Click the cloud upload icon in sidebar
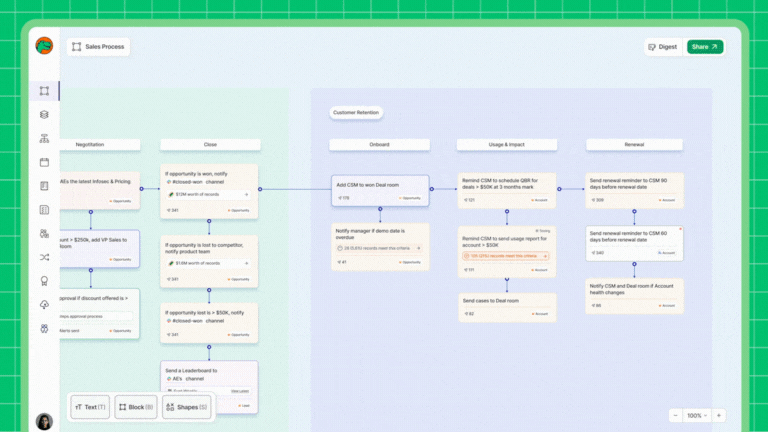Viewport: 768px width, 432px height. (x=44, y=305)
